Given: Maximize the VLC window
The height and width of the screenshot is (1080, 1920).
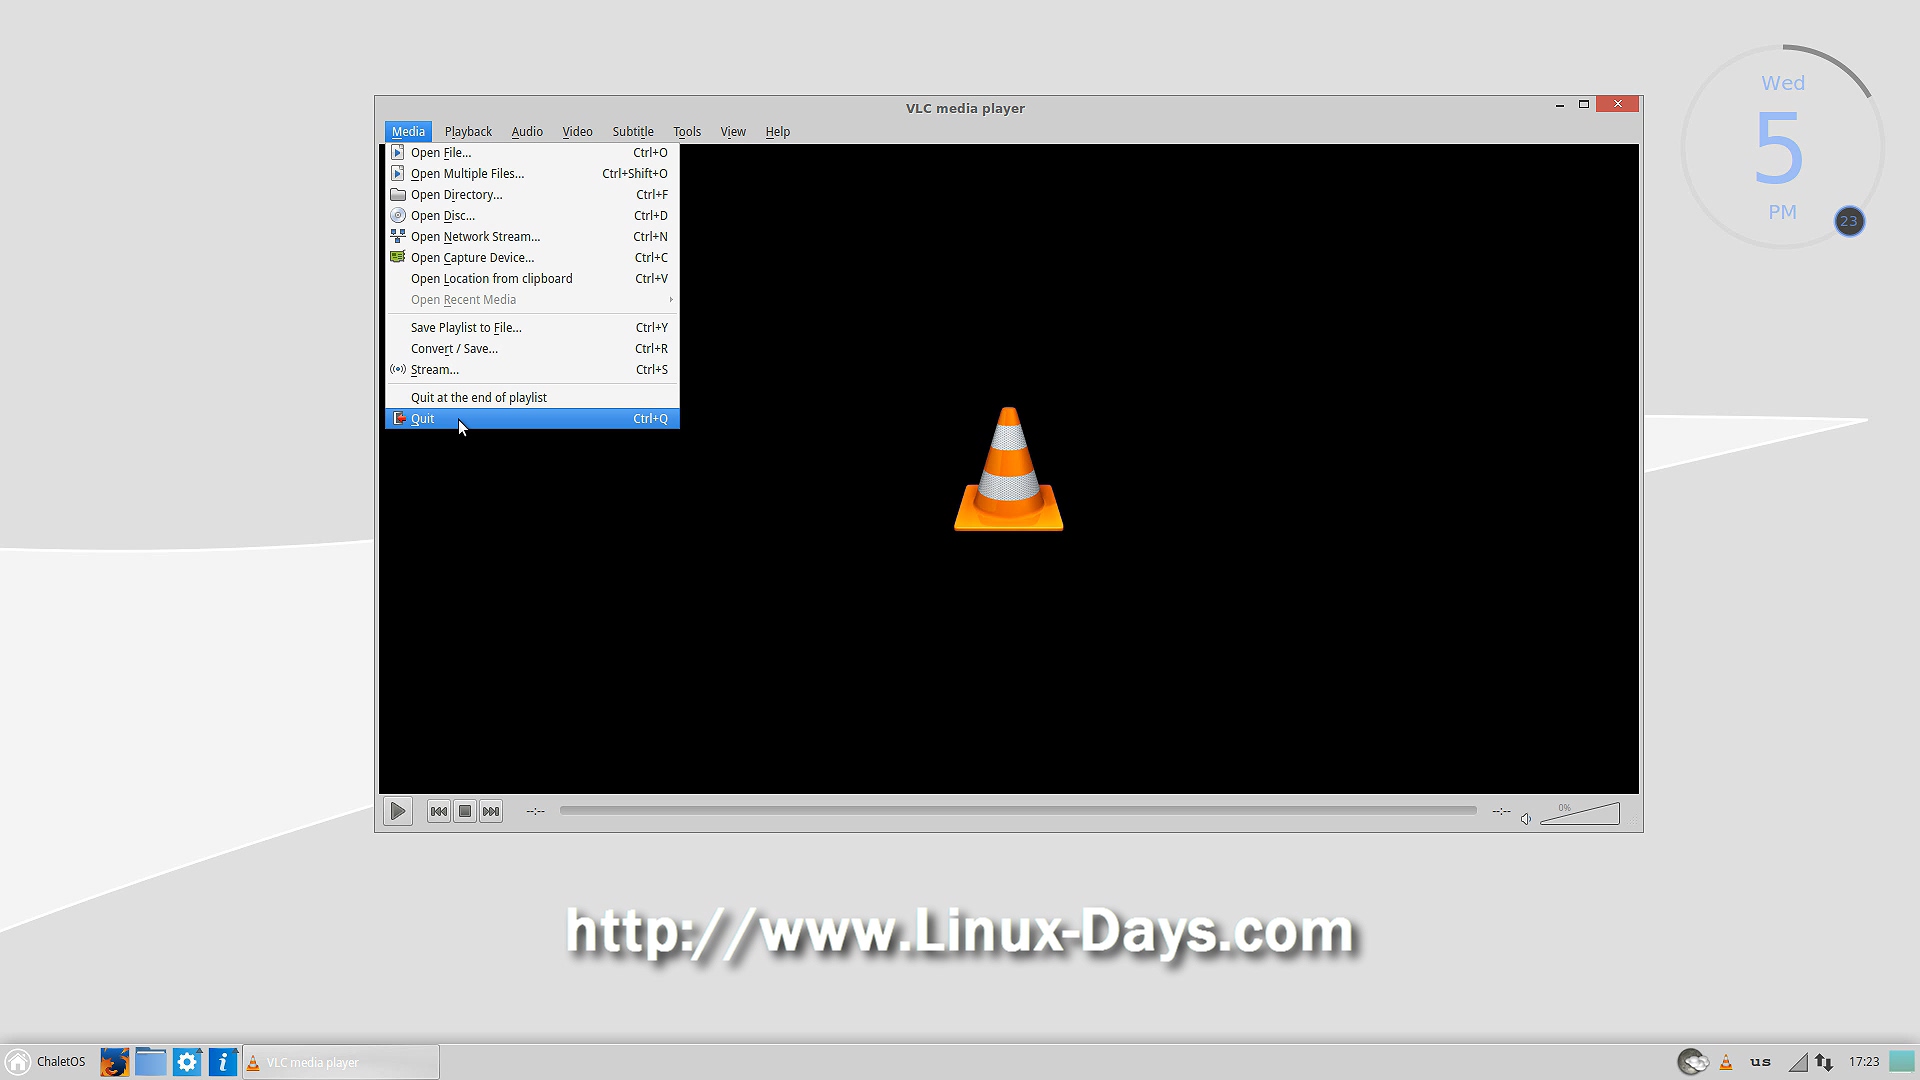Looking at the screenshot, I should [x=1584, y=104].
